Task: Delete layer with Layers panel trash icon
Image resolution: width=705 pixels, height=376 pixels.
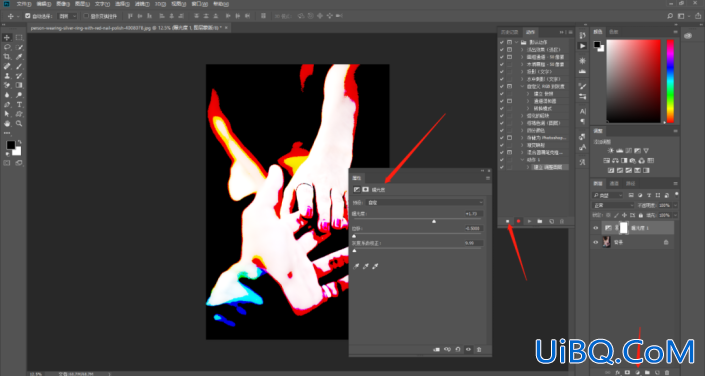Action: [667, 372]
